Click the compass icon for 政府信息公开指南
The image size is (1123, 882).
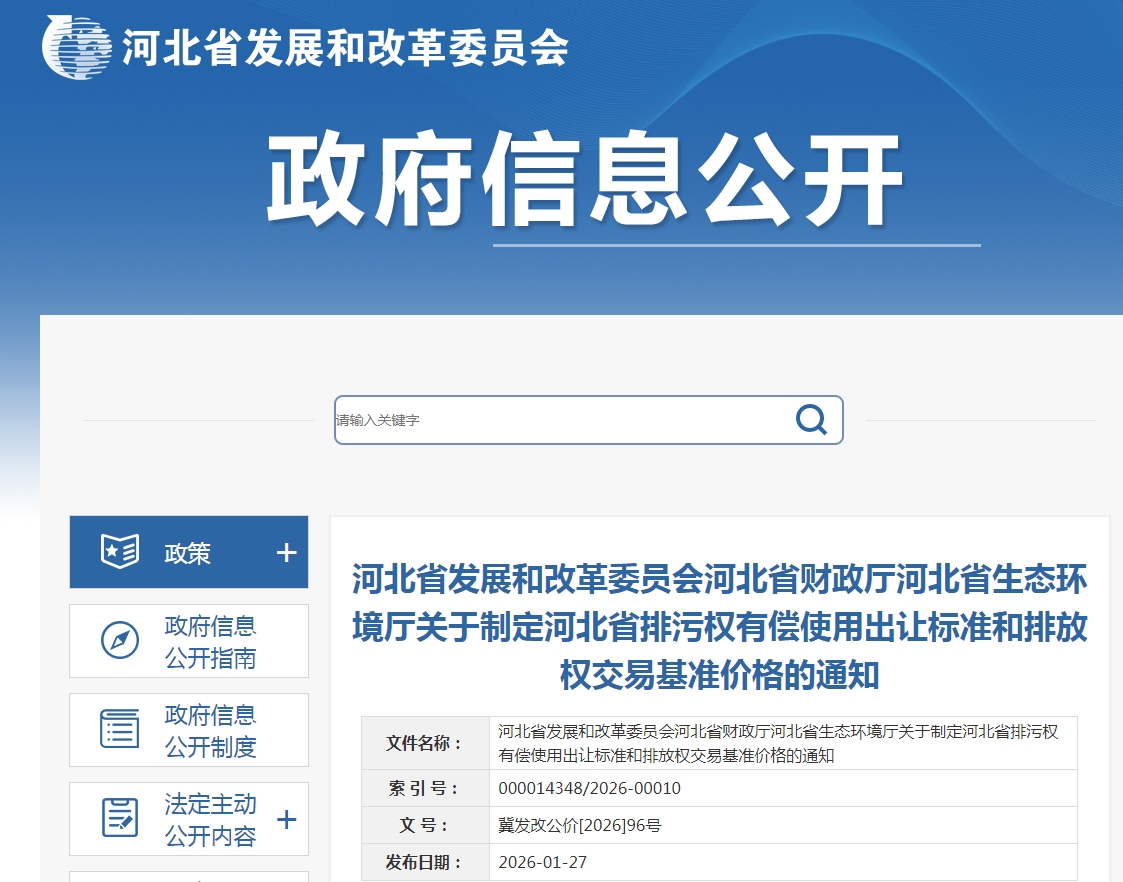coord(120,641)
